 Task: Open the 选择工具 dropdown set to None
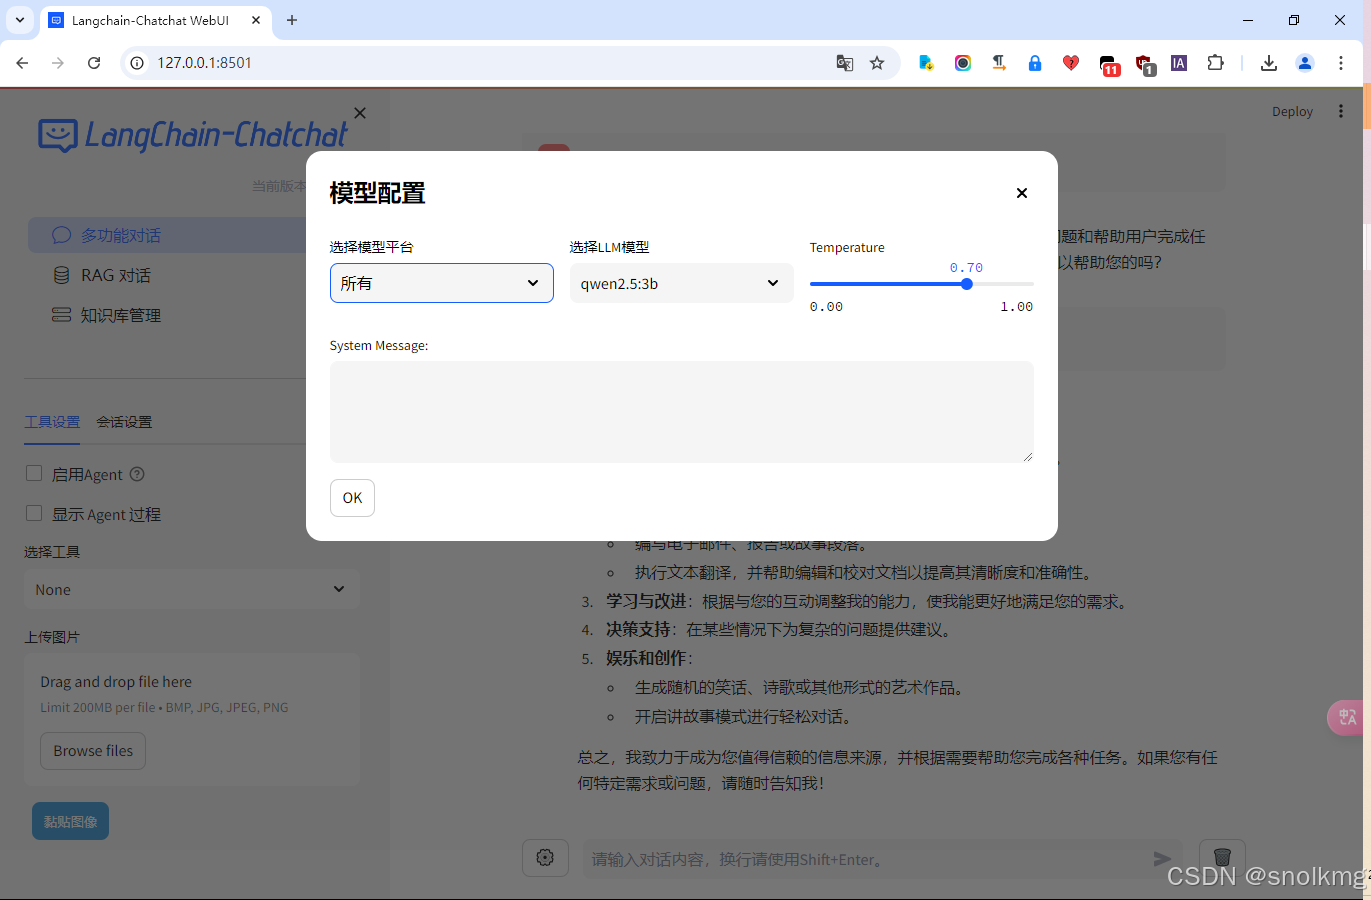191,589
